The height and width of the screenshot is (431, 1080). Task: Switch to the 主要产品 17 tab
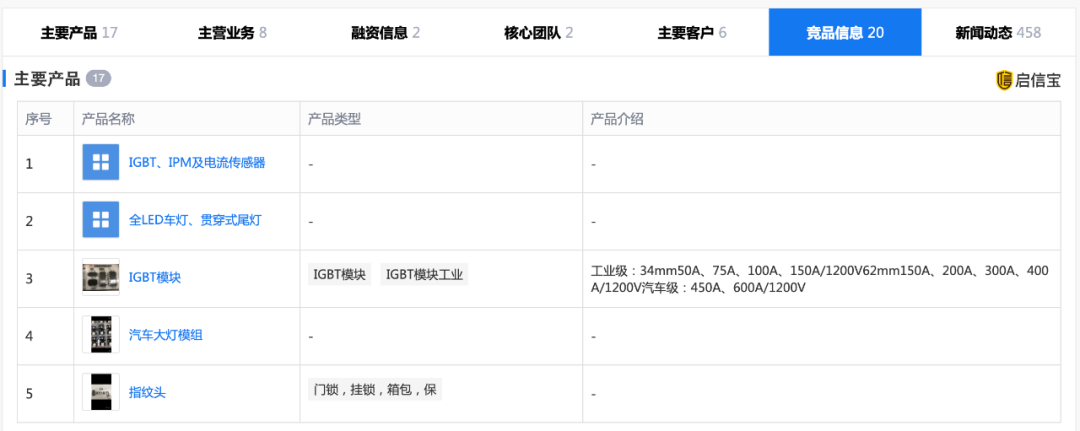(79, 32)
